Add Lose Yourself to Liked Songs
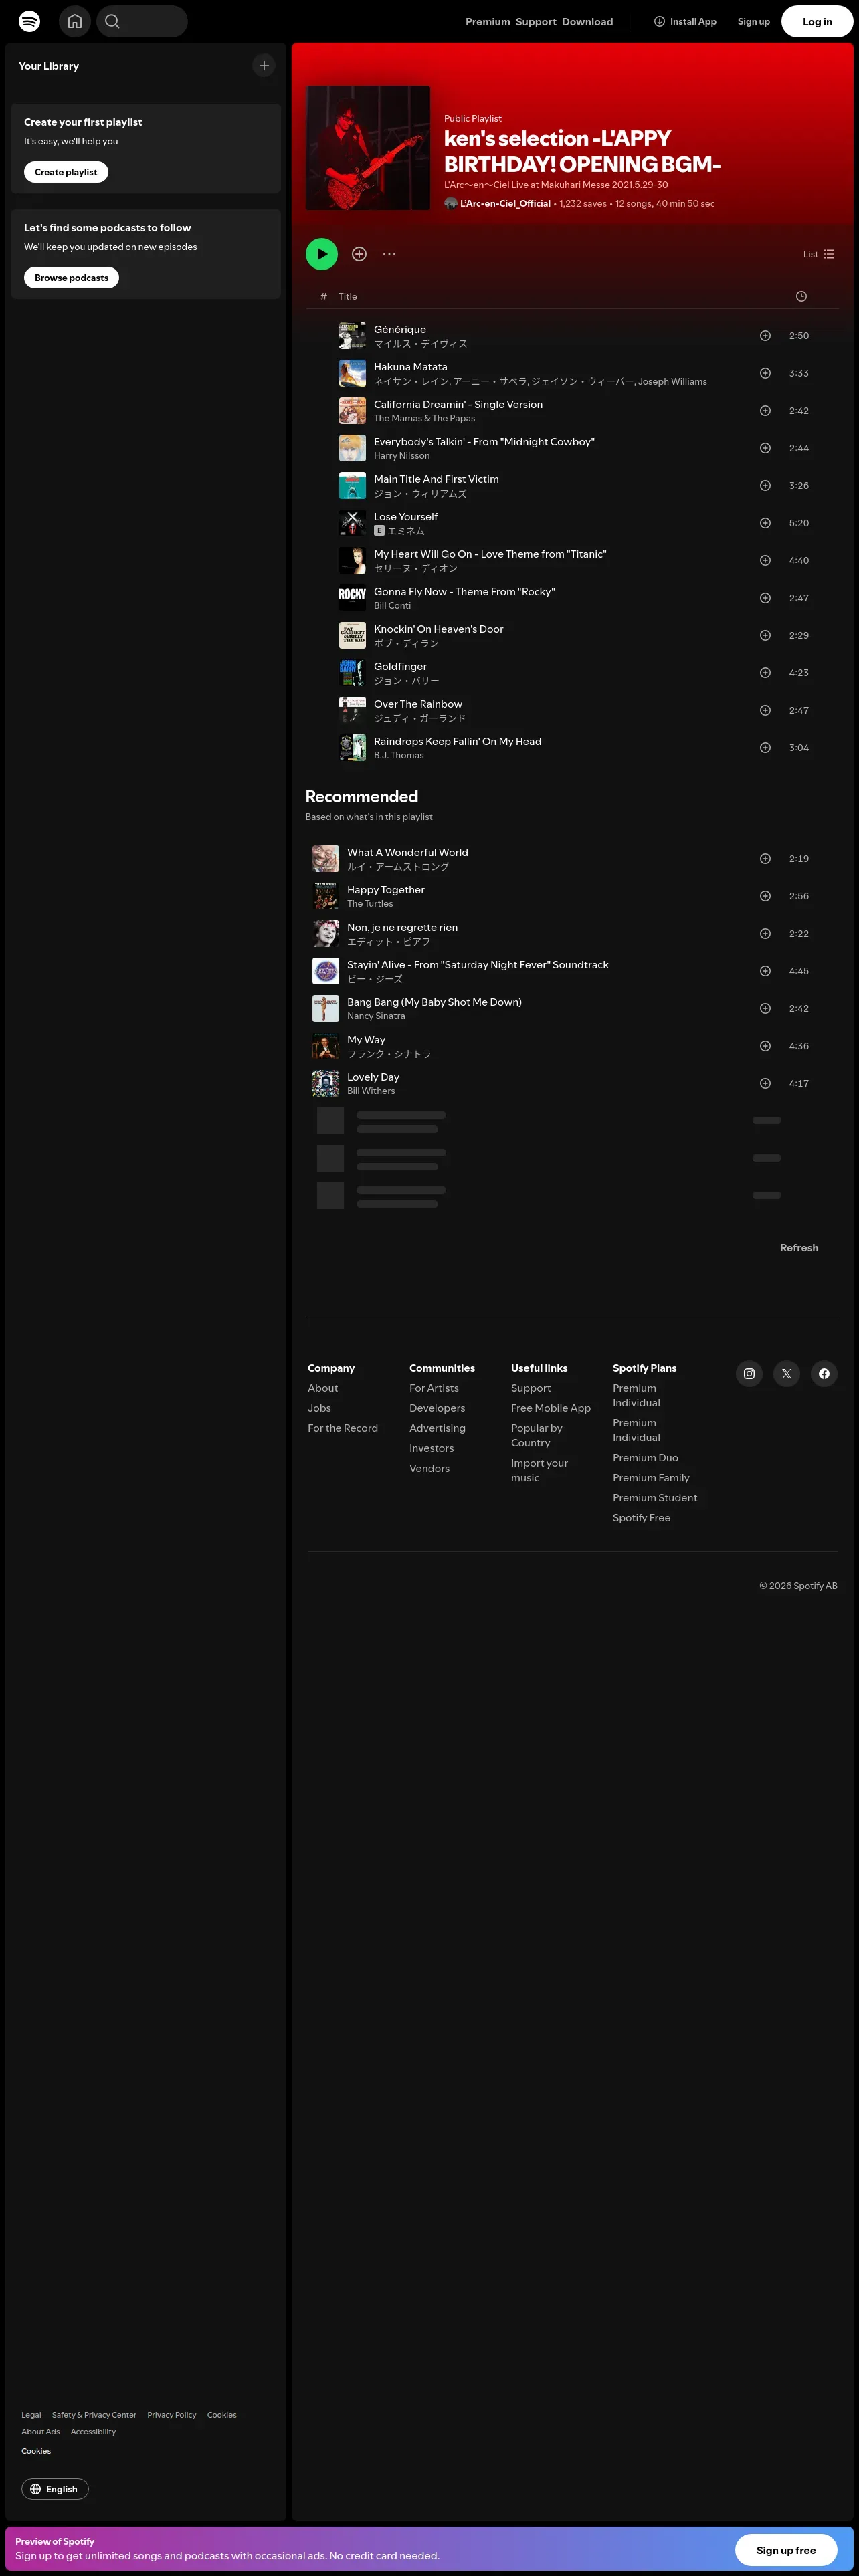 click(765, 523)
